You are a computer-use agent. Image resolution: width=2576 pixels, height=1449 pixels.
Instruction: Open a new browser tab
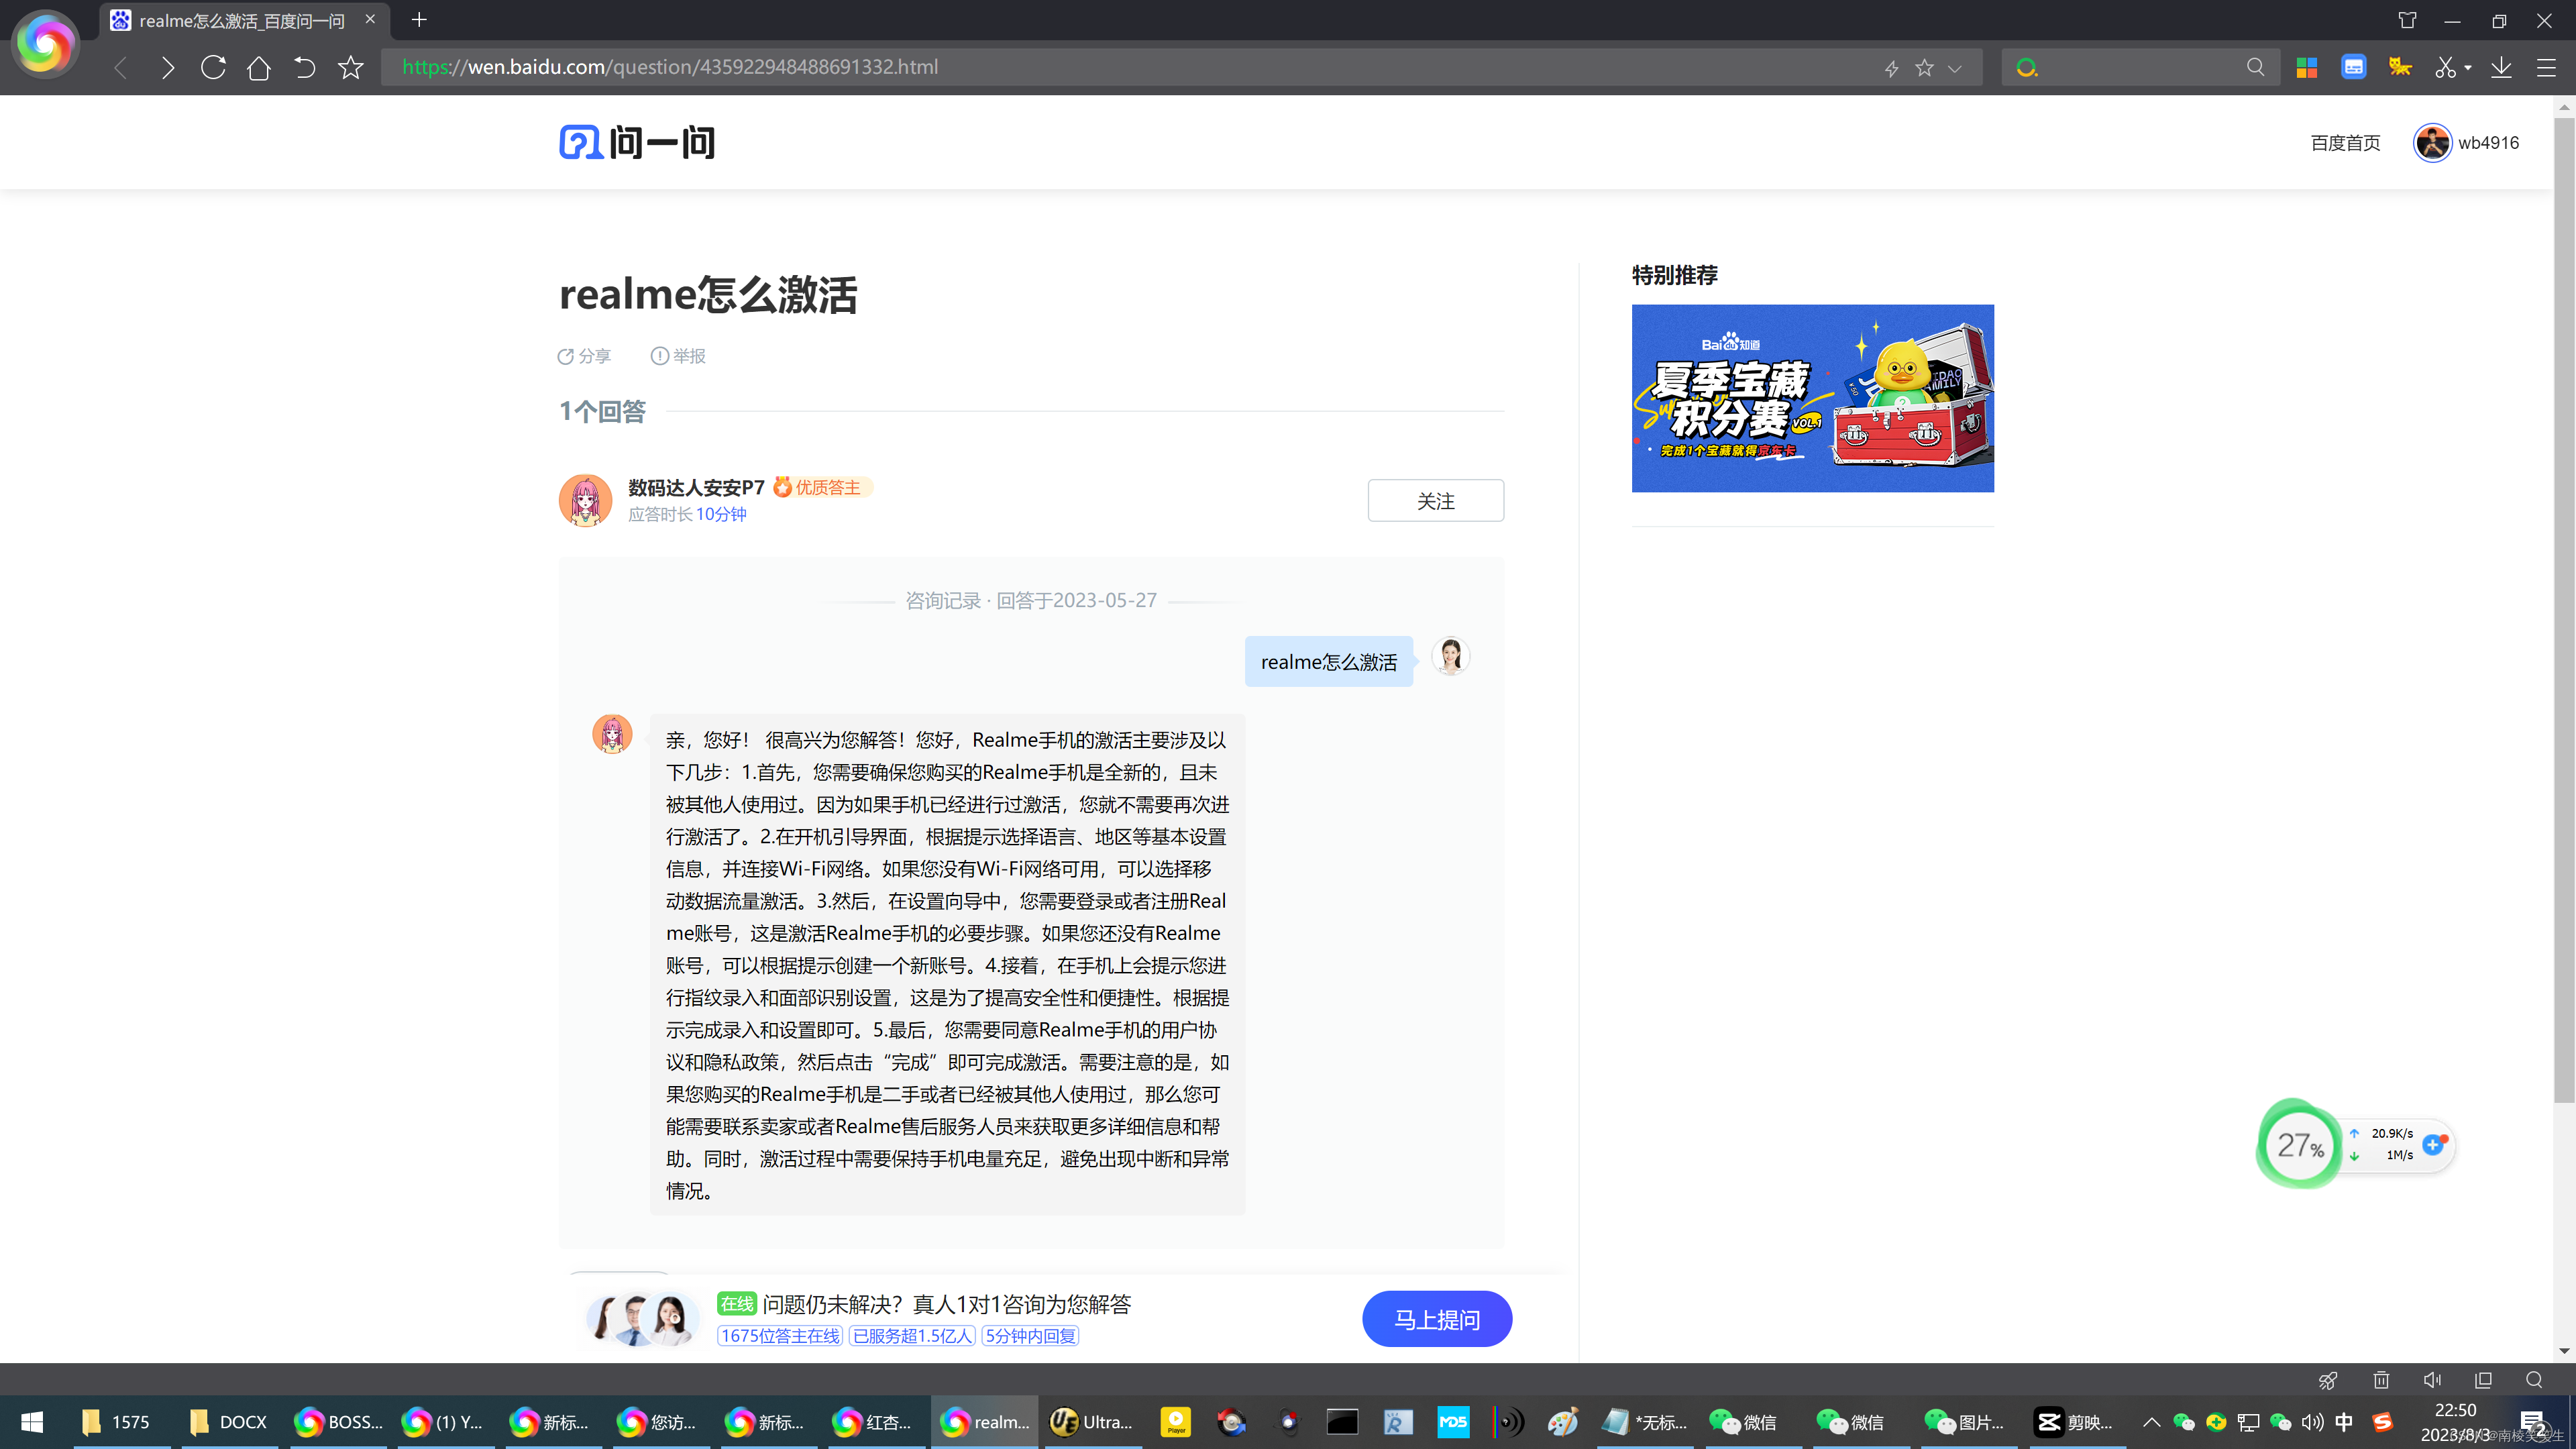pyautogui.click(x=419, y=20)
